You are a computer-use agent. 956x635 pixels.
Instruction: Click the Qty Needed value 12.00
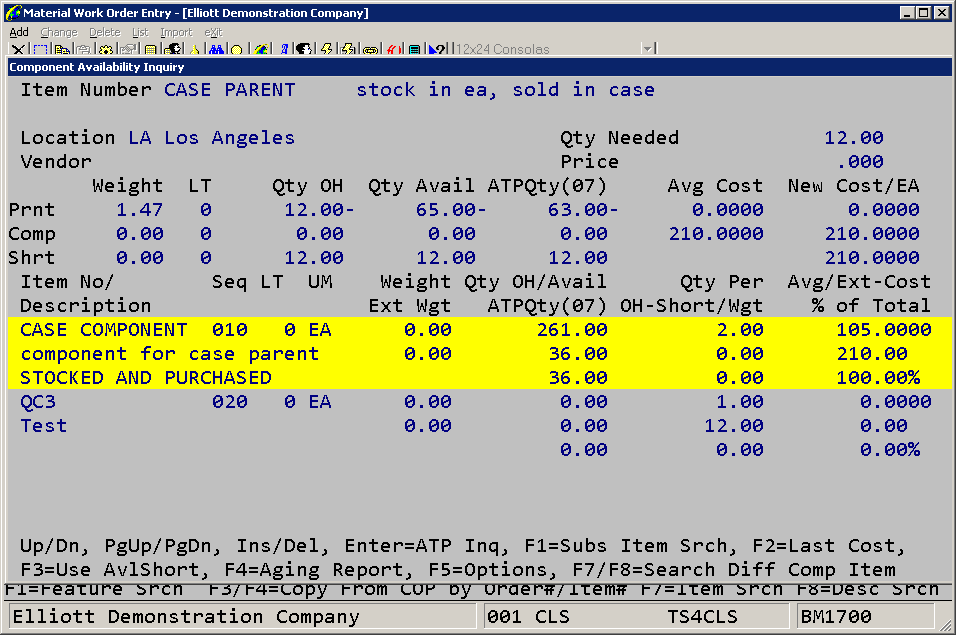tap(854, 138)
